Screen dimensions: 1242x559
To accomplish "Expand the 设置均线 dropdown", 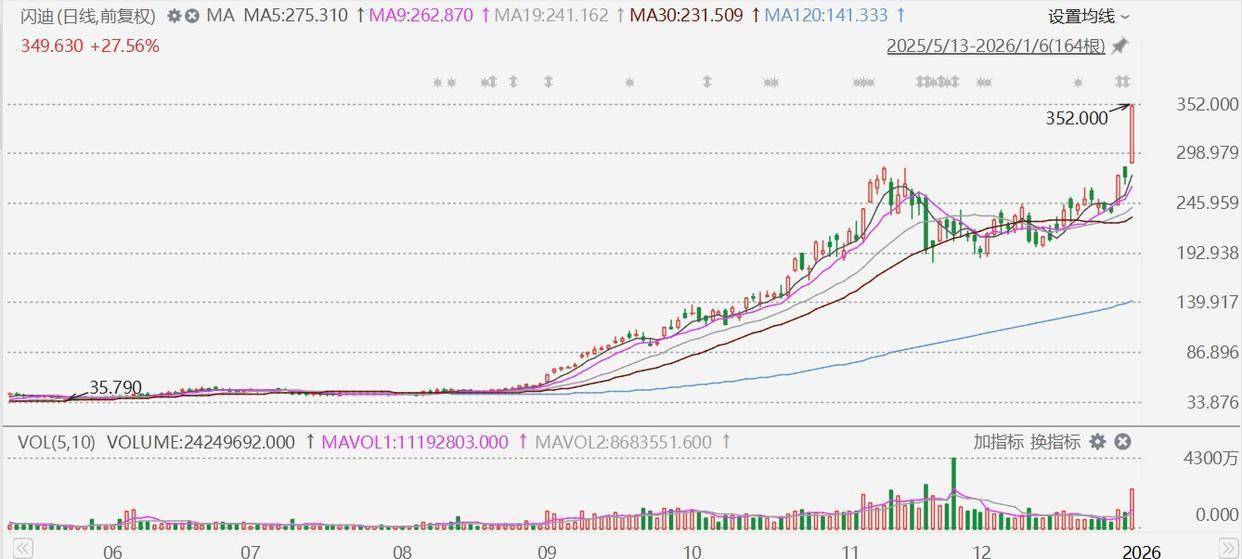I will (x=1088, y=16).
